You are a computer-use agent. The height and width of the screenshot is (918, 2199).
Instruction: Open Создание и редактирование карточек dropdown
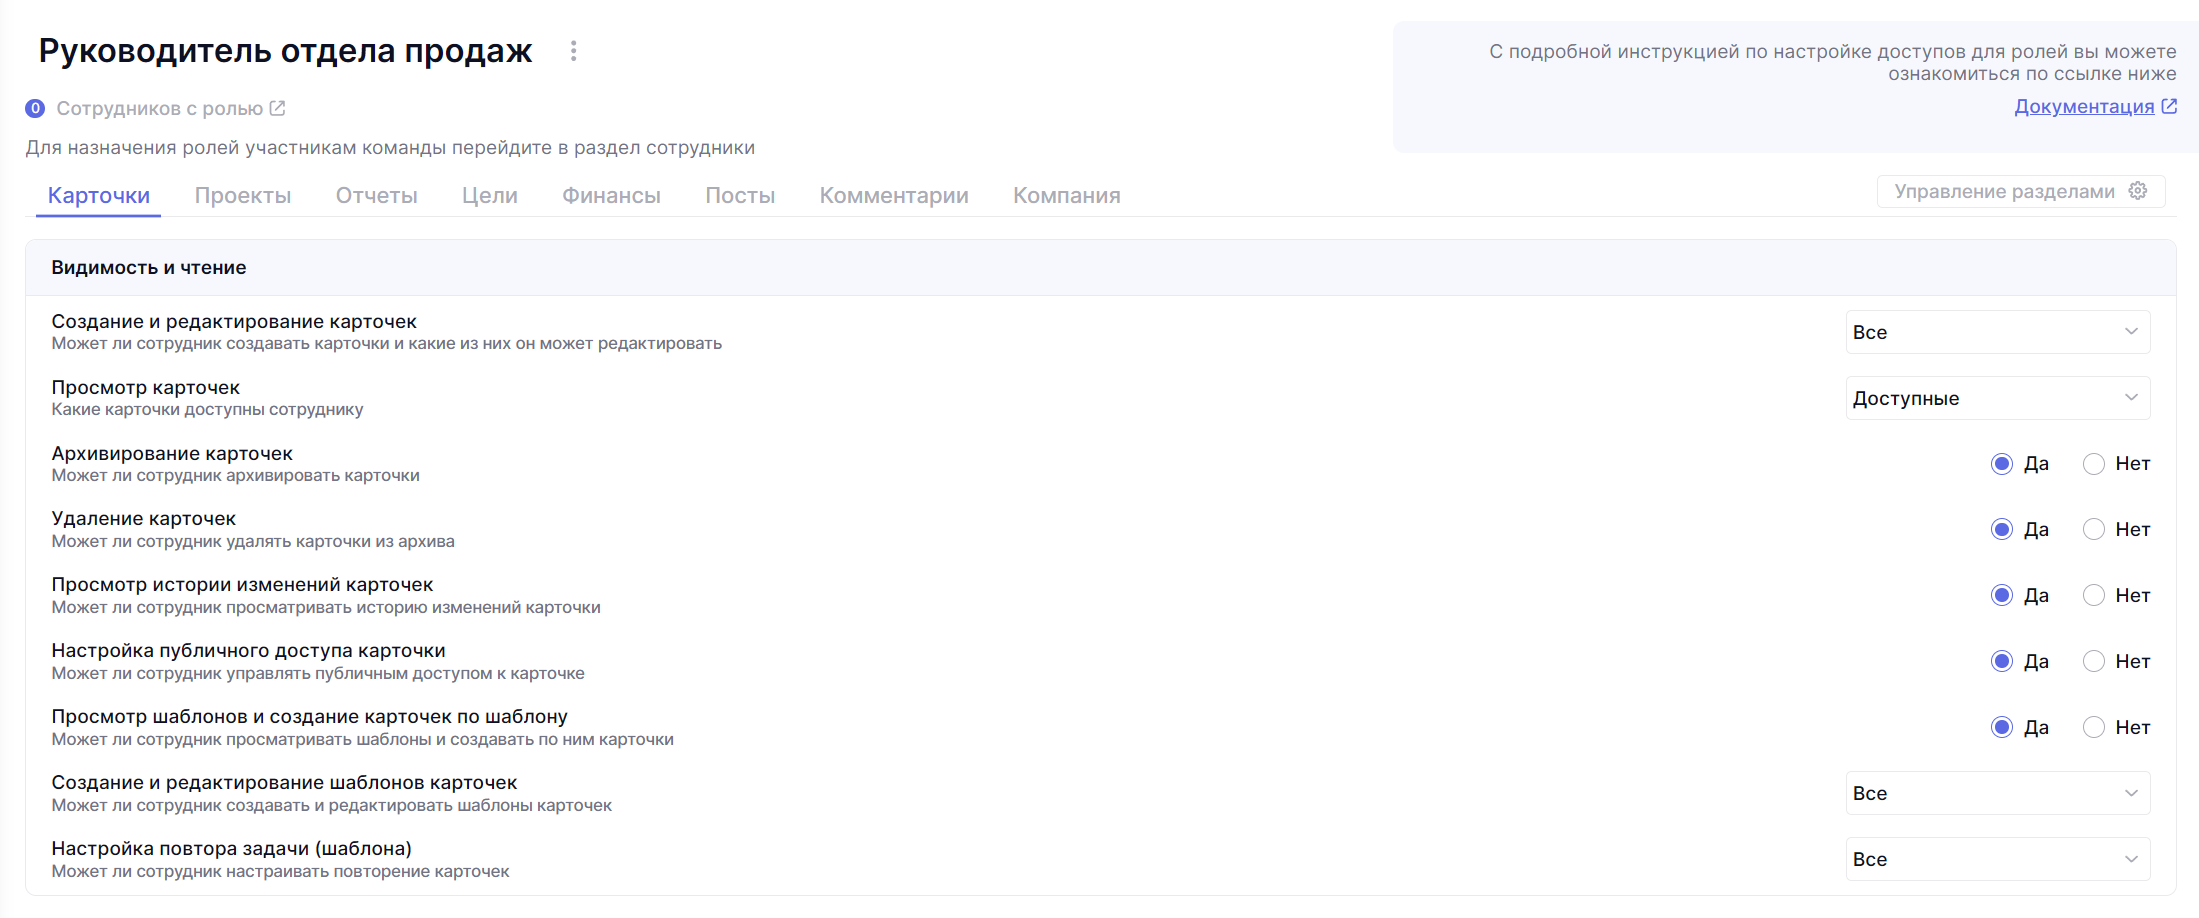(1997, 332)
